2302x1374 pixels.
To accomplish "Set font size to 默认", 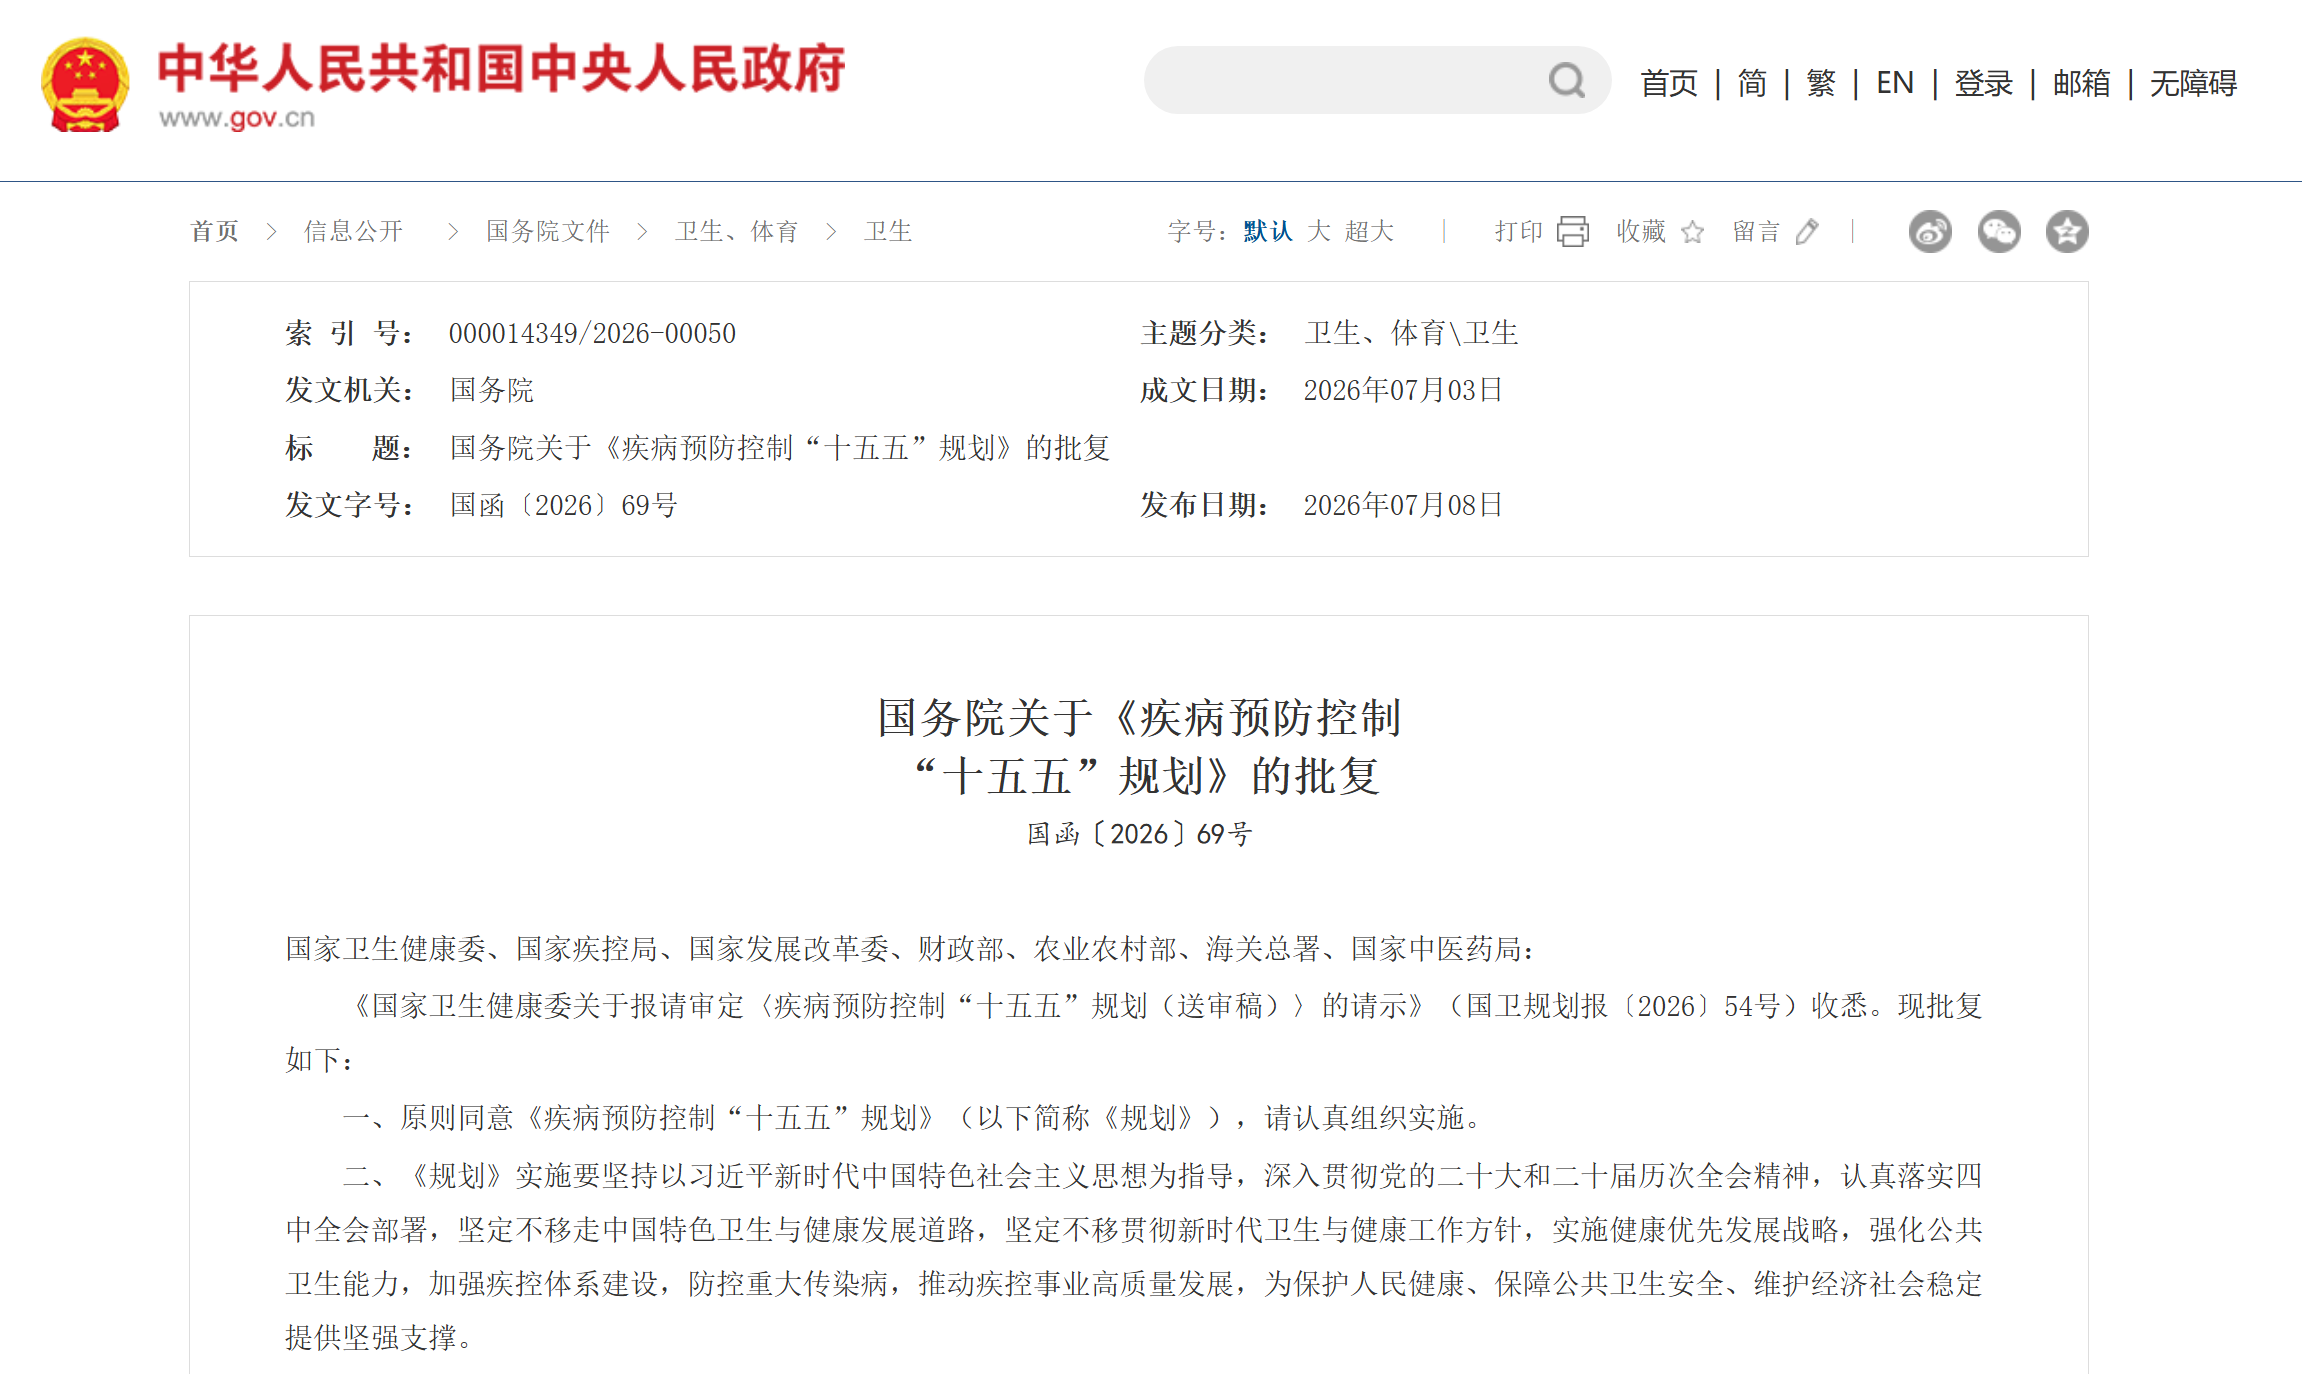I will tap(1268, 232).
